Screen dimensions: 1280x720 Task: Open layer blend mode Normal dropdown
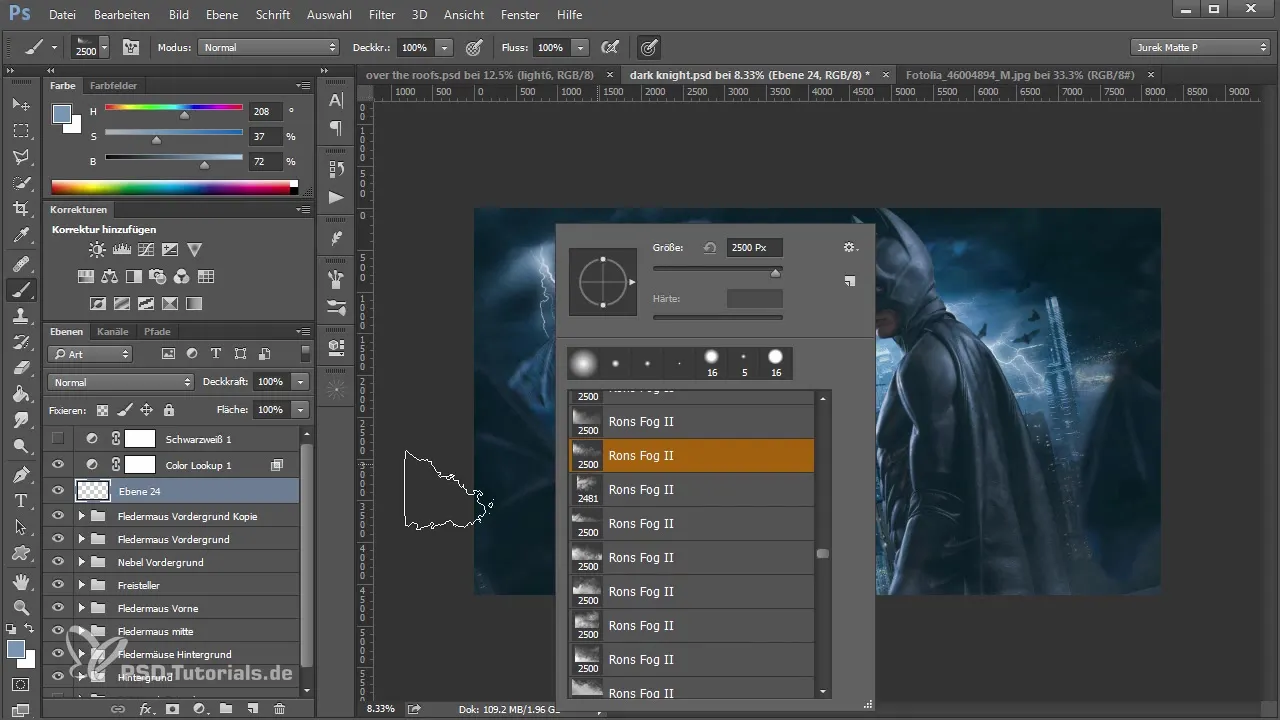click(x=120, y=382)
